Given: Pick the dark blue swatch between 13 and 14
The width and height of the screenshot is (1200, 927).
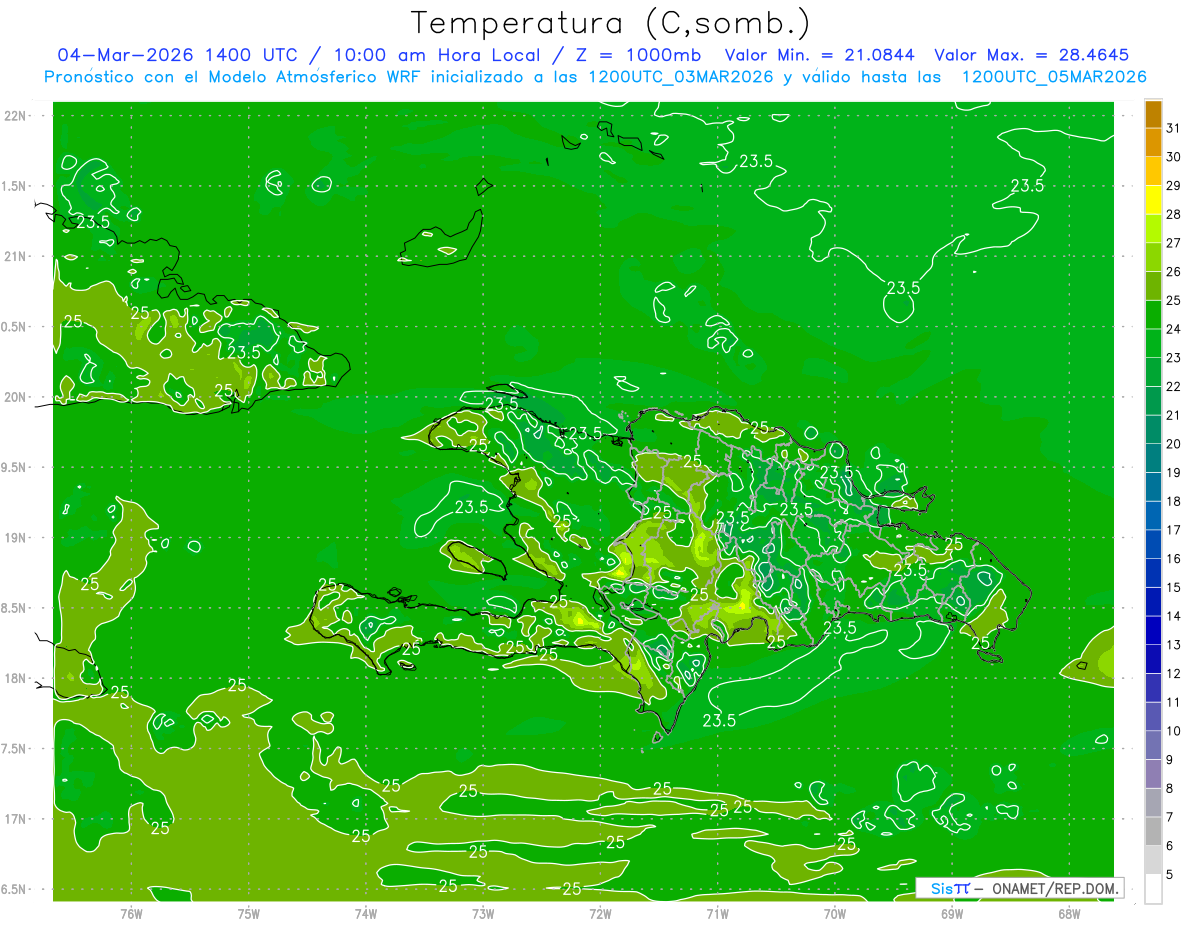Looking at the screenshot, I should [1153, 631].
